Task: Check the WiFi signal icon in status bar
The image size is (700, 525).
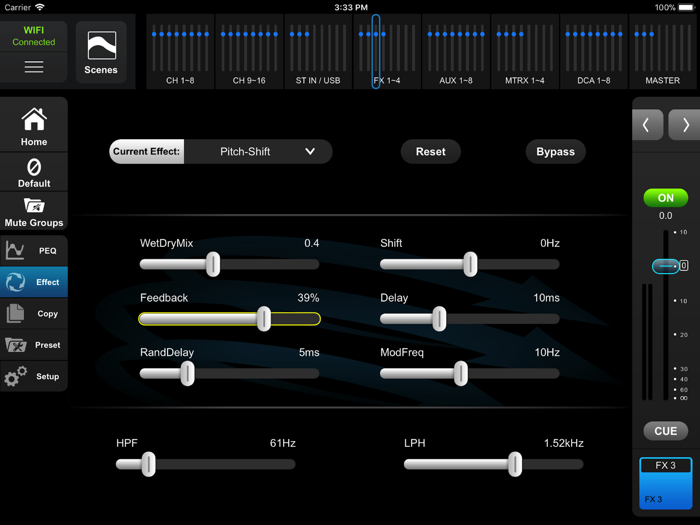Action: click(x=40, y=7)
